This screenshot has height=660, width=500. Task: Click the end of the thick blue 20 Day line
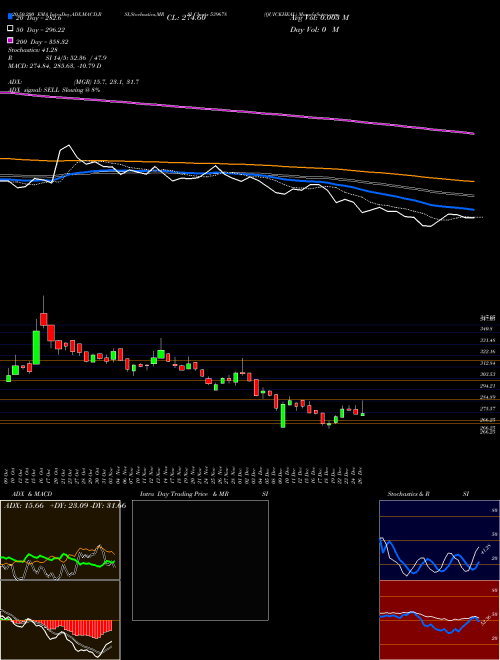(473, 209)
